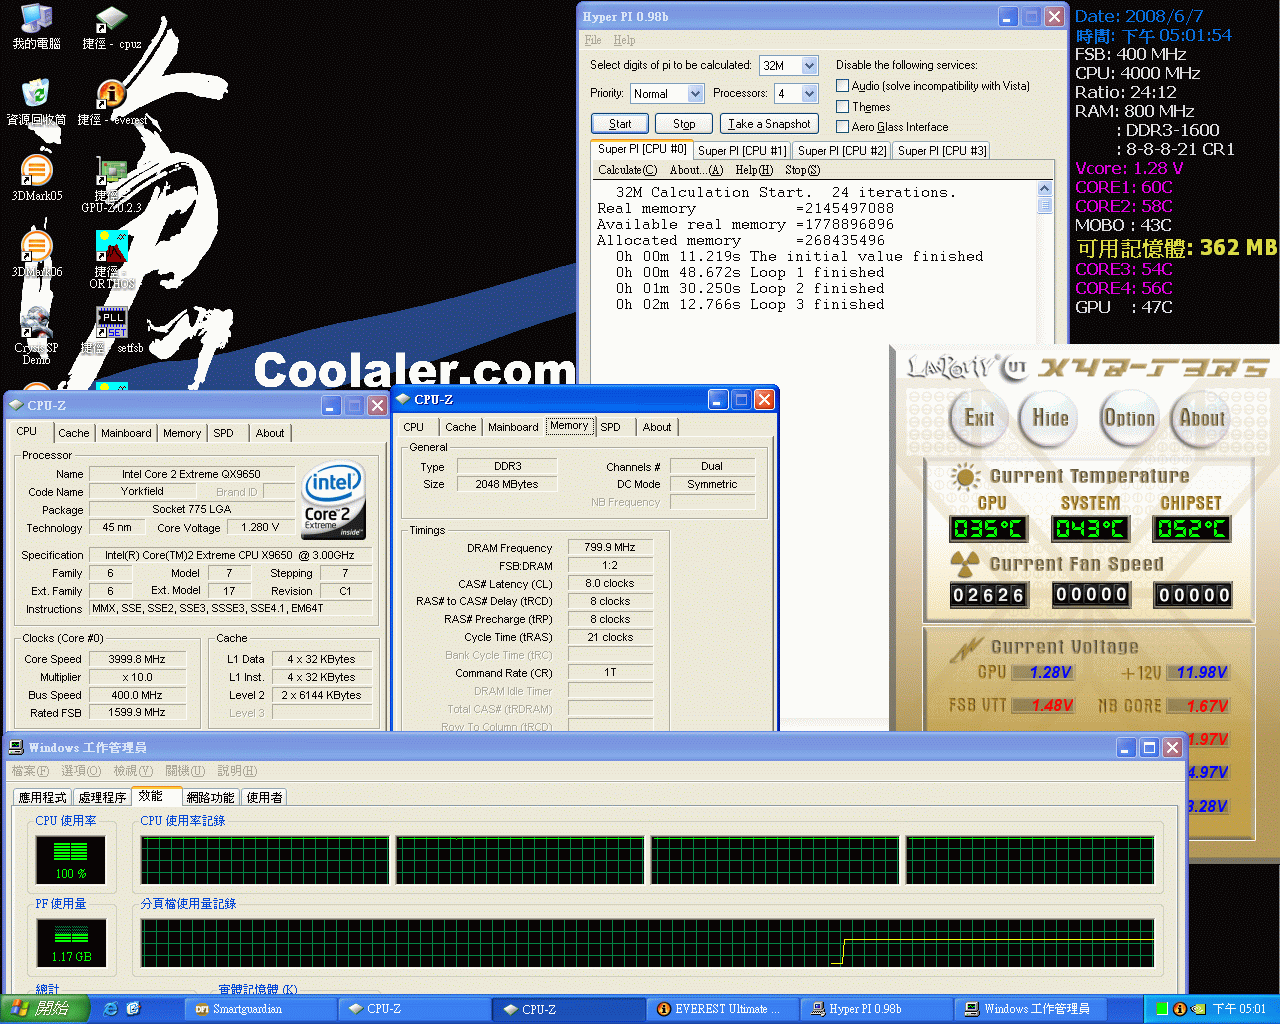Click the LANParty Option round button

coord(1129,418)
